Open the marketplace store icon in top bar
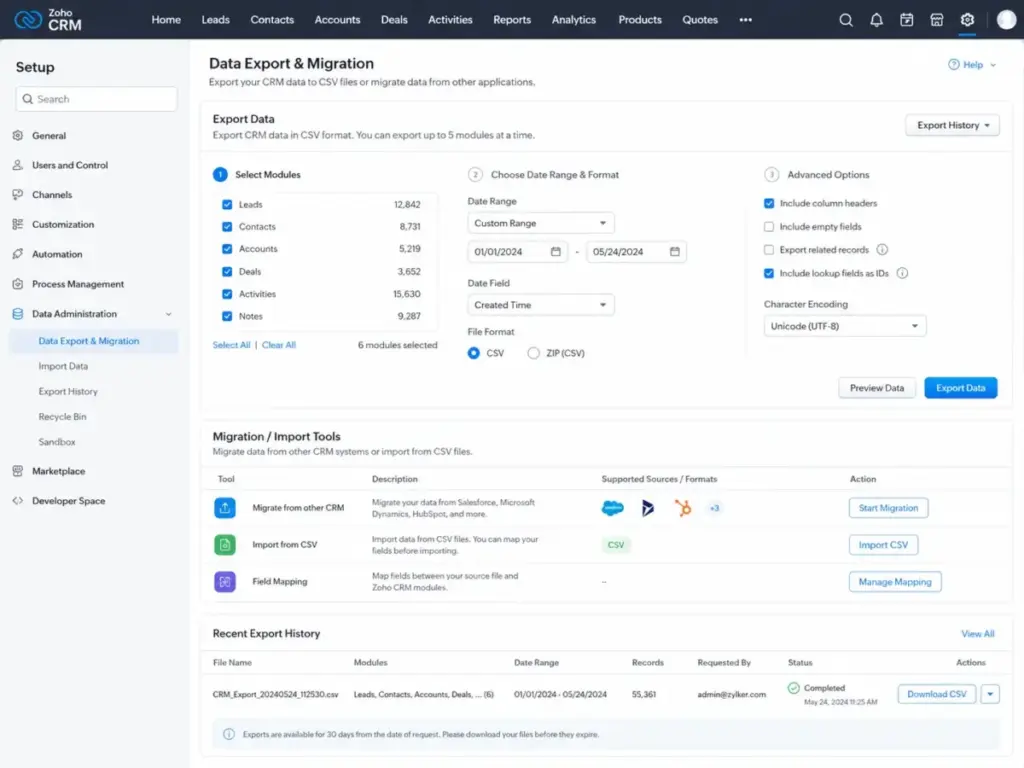The height and width of the screenshot is (768, 1024). (x=936, y=20)
